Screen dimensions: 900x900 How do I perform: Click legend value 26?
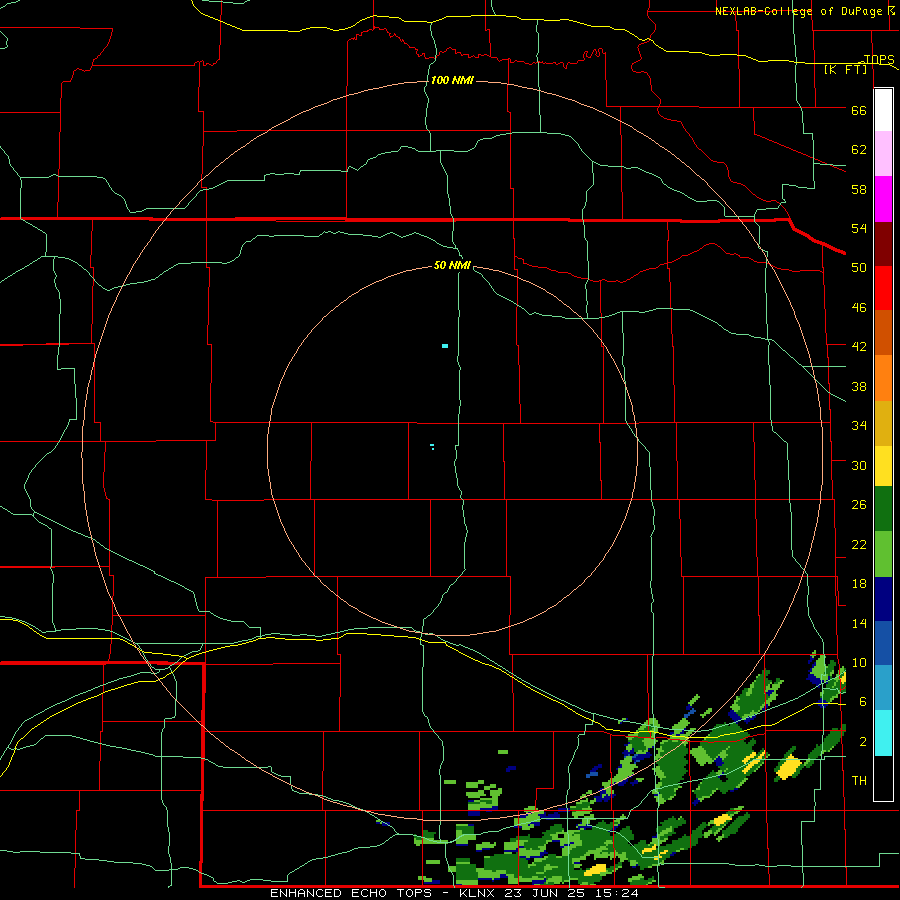click(x=859, y=505)
